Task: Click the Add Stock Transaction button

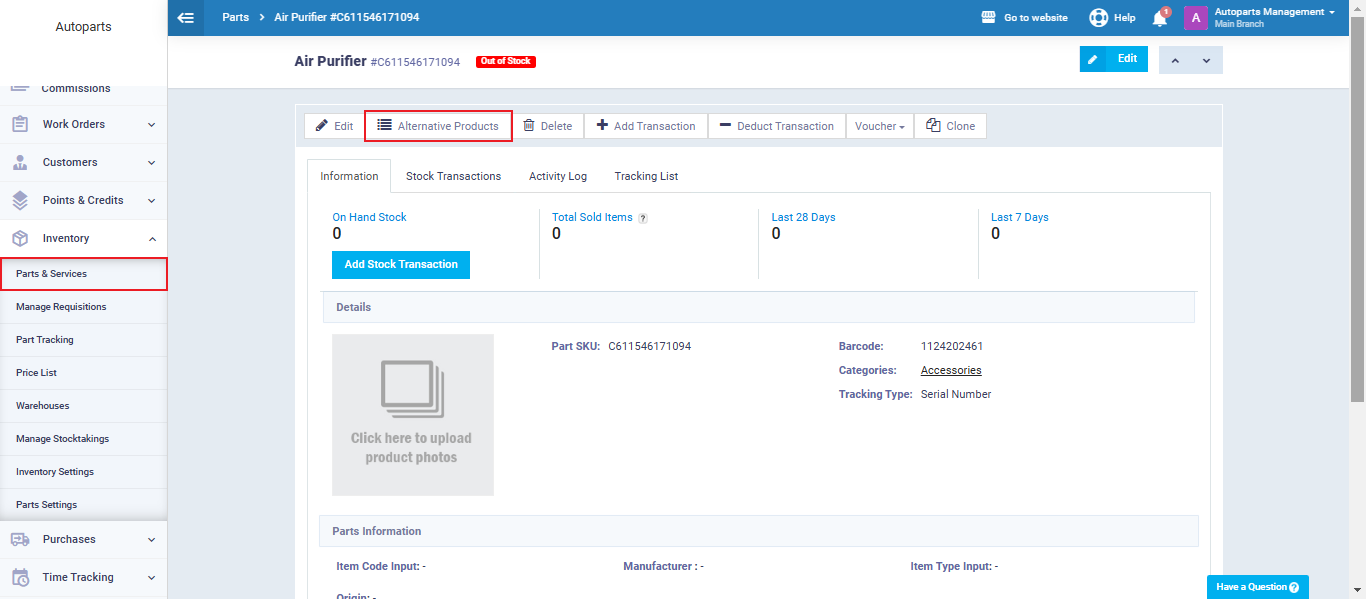Action: (x=401, y=265)
